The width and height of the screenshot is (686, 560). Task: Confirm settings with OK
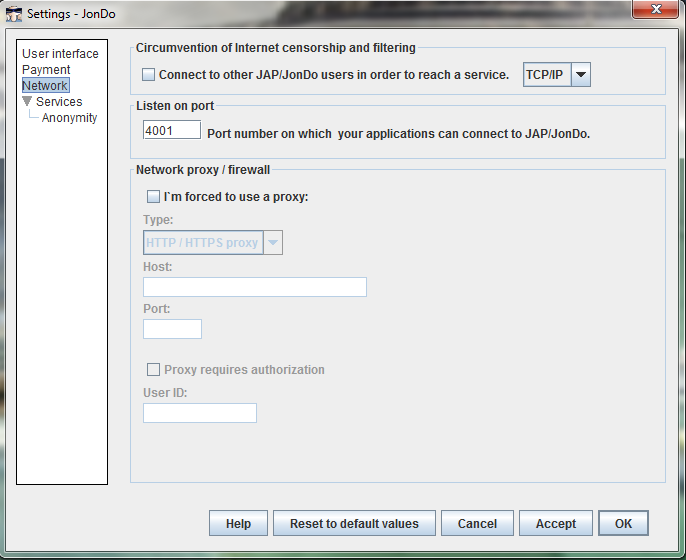pyautogui.click(x=623, y=524)
